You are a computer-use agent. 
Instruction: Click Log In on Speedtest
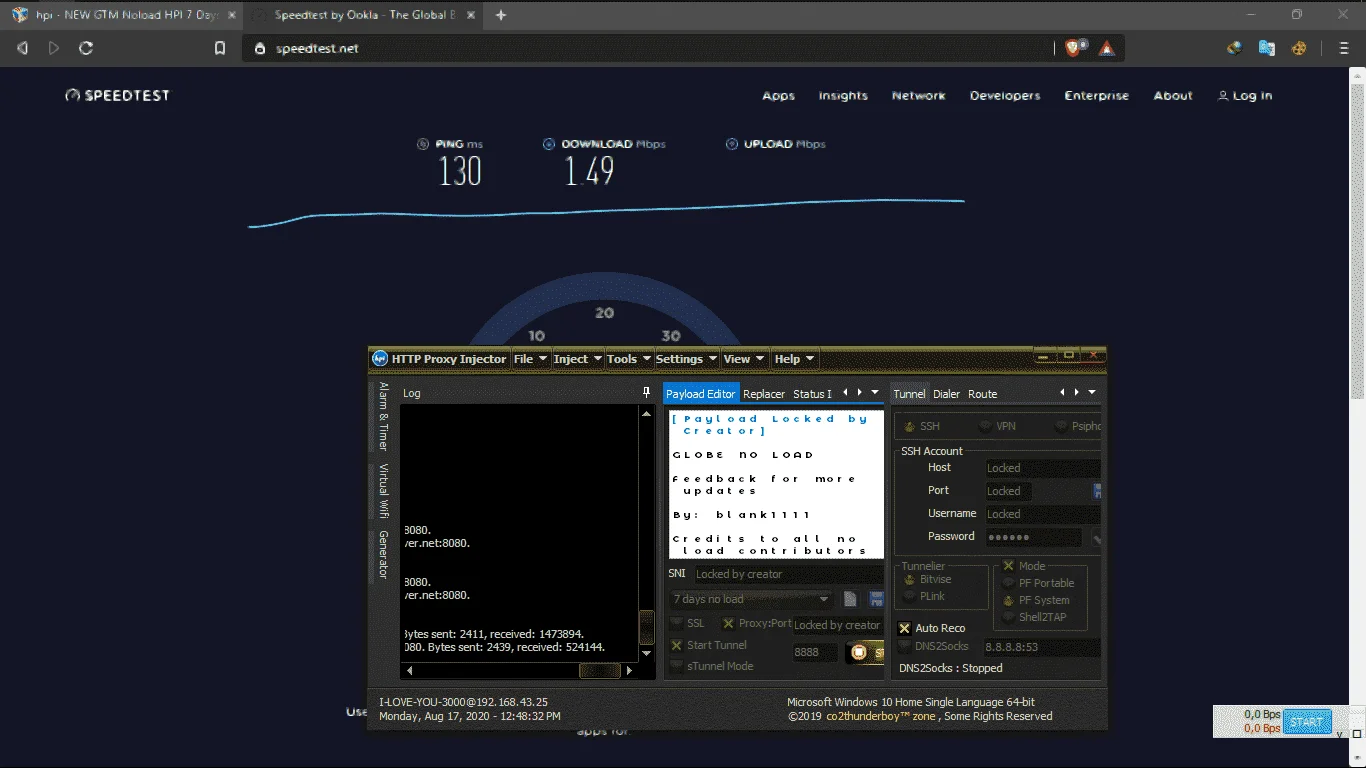tap(1245, 96)
